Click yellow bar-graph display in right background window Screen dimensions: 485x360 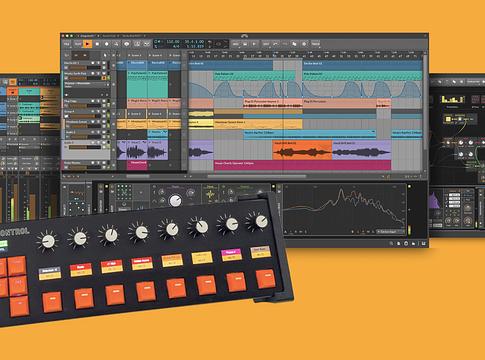453,99
